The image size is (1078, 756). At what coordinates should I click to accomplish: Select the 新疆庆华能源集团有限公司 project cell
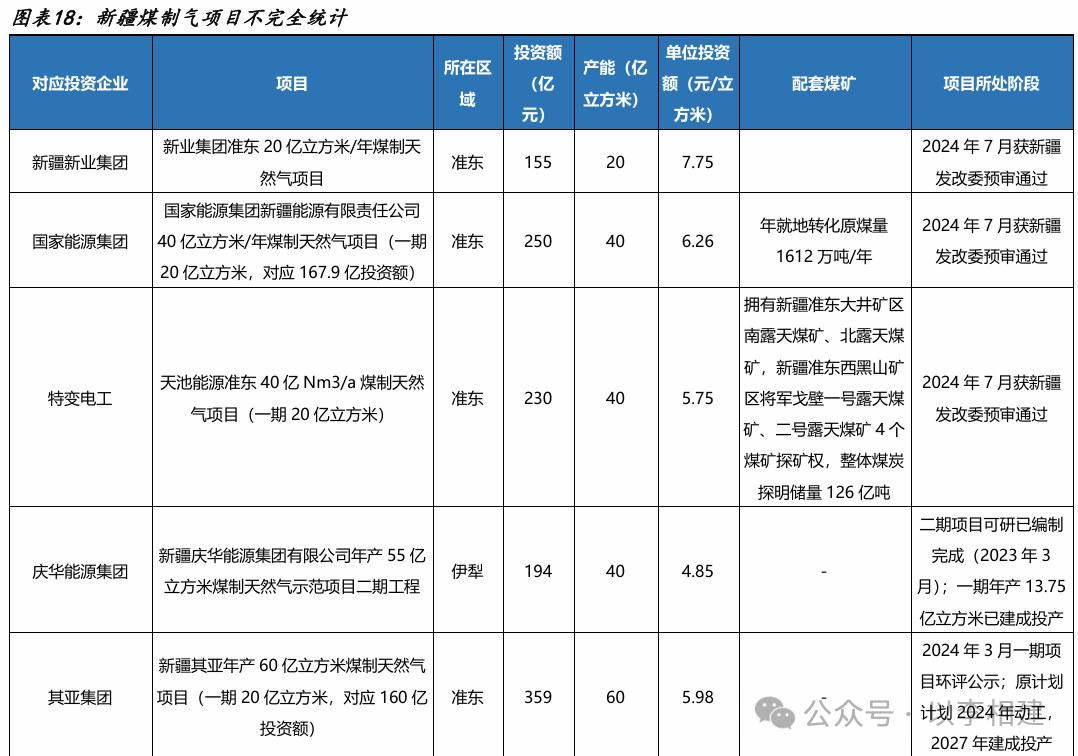pyautogui.click(x=292, y=571)
